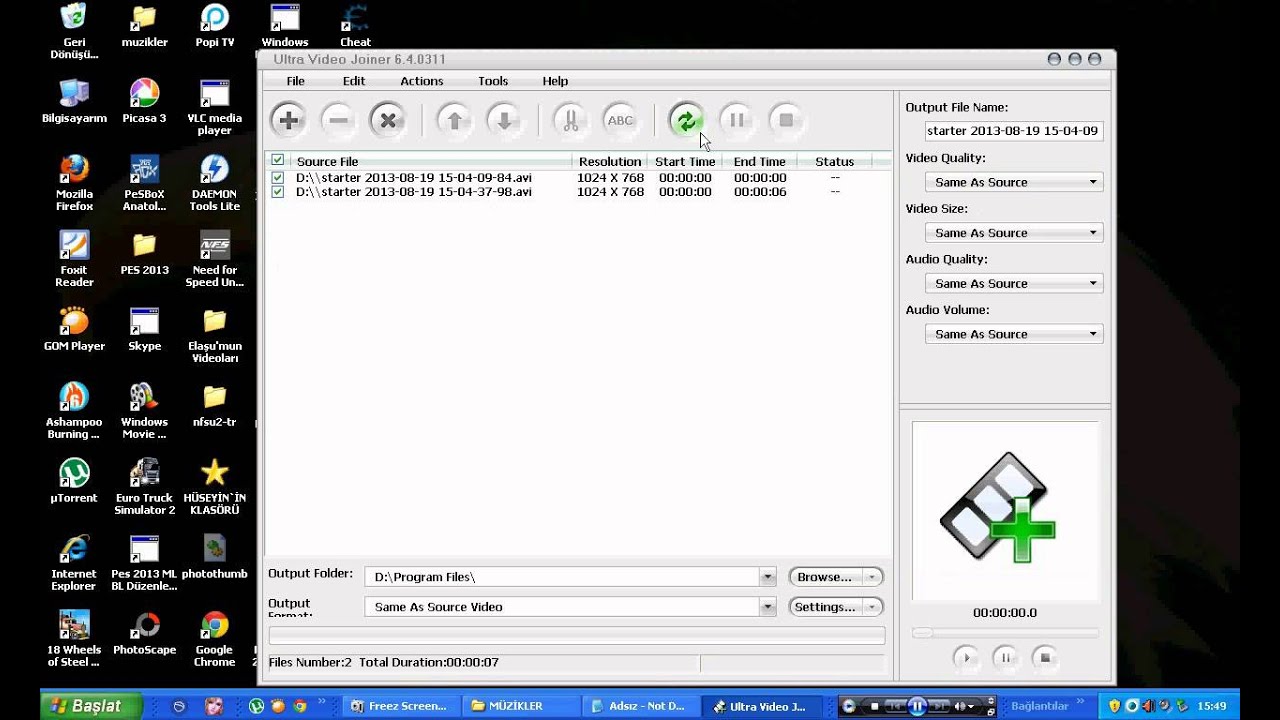Image resolution: width=1280 pixels, height=720 pixels.
Task: Play the preview video
Action: tap(966, 657)
